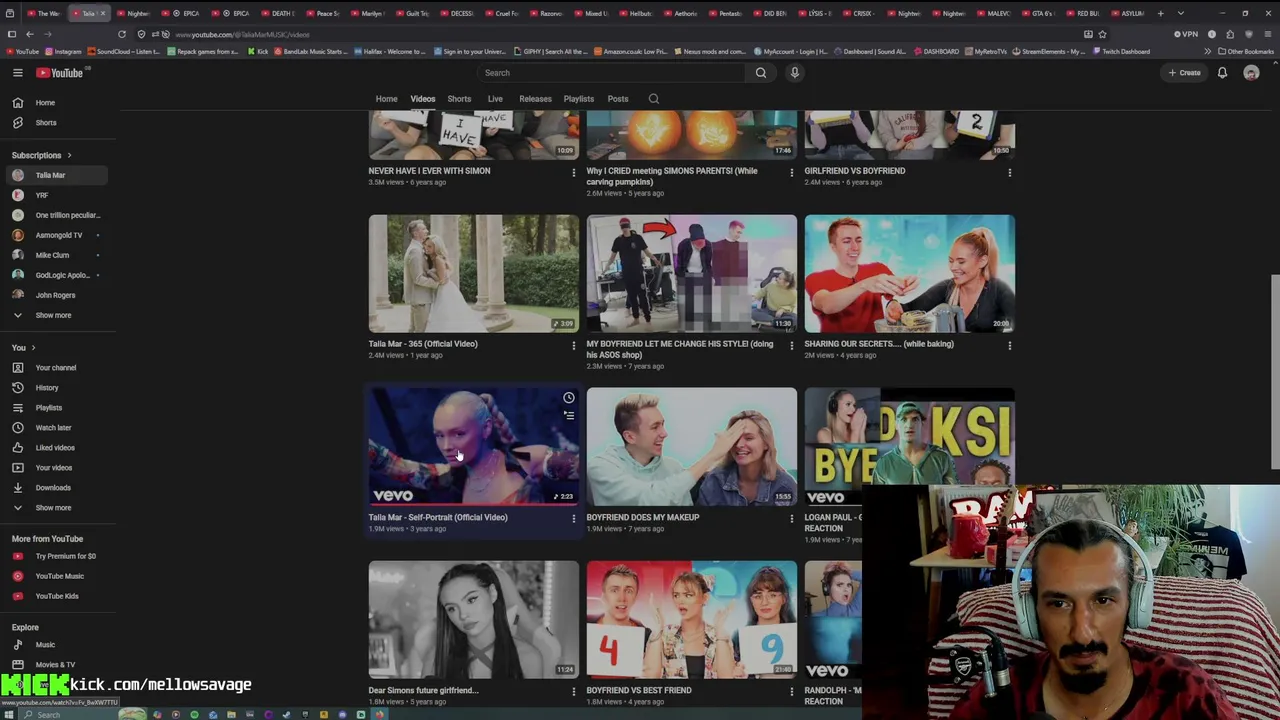1280x720 pixels.
Task: Add Self-Portrait video to queue
Action: (x=568, y=415)
